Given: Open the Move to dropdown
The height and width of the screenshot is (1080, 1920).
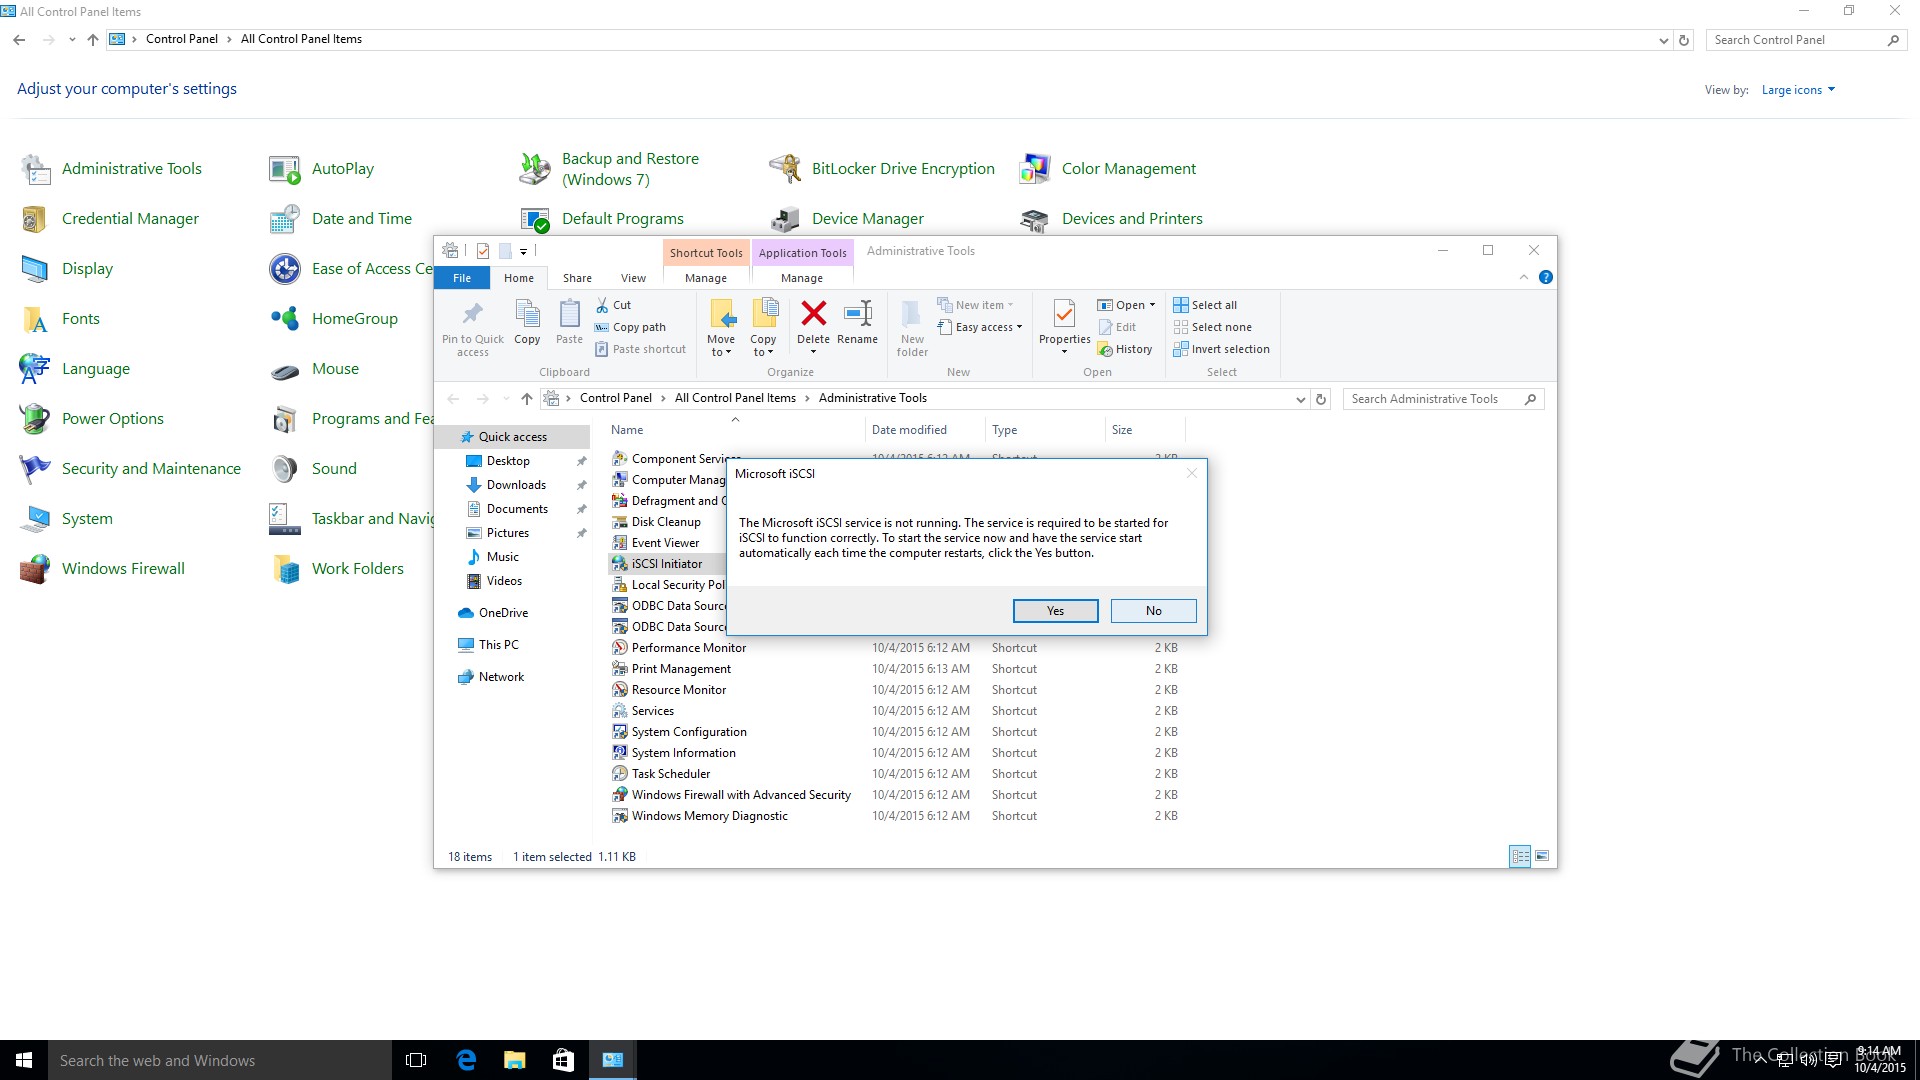Looking at the screenshot, I should [721, 328].
